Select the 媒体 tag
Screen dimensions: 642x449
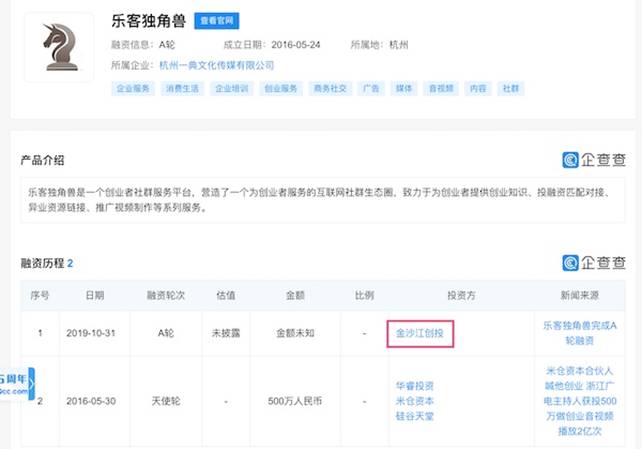point(404,88)
